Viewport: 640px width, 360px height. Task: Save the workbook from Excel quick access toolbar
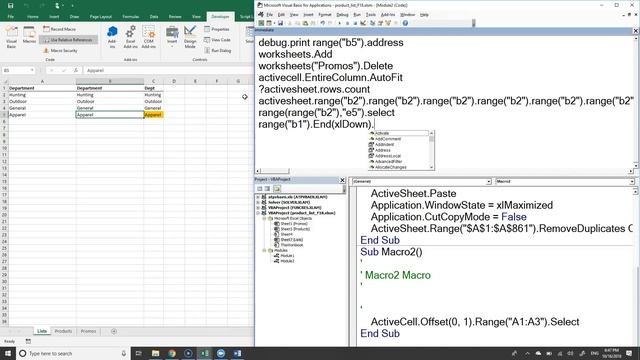(11, 6)
